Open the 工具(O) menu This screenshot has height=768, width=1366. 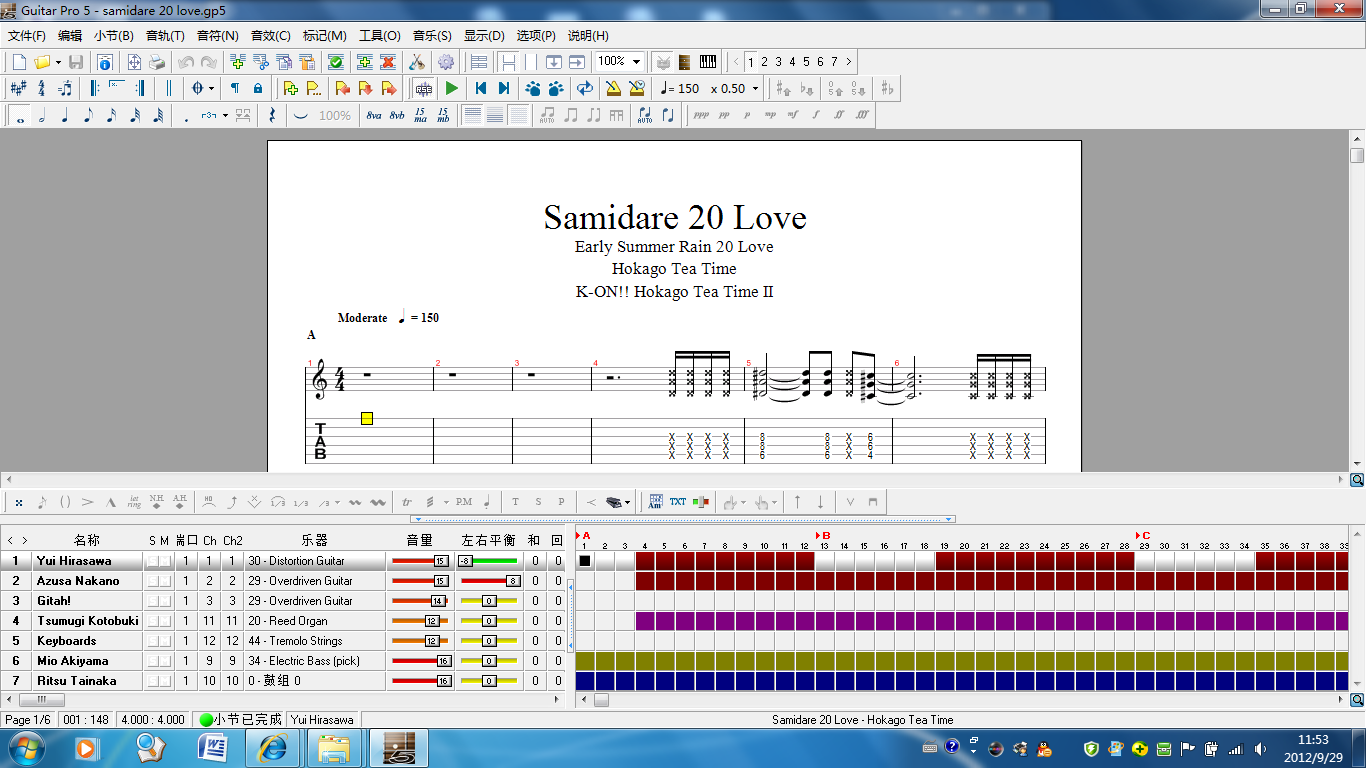click(379, 35)
